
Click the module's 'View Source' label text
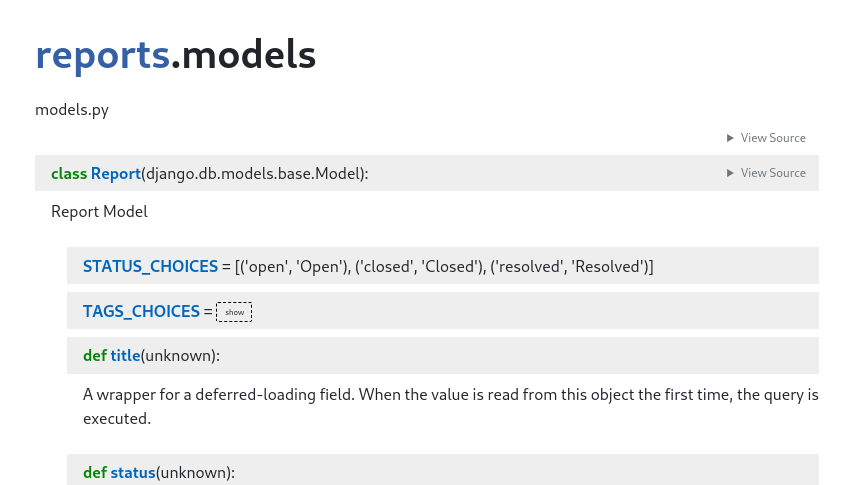pyautogui.click(x=773, y=138)
